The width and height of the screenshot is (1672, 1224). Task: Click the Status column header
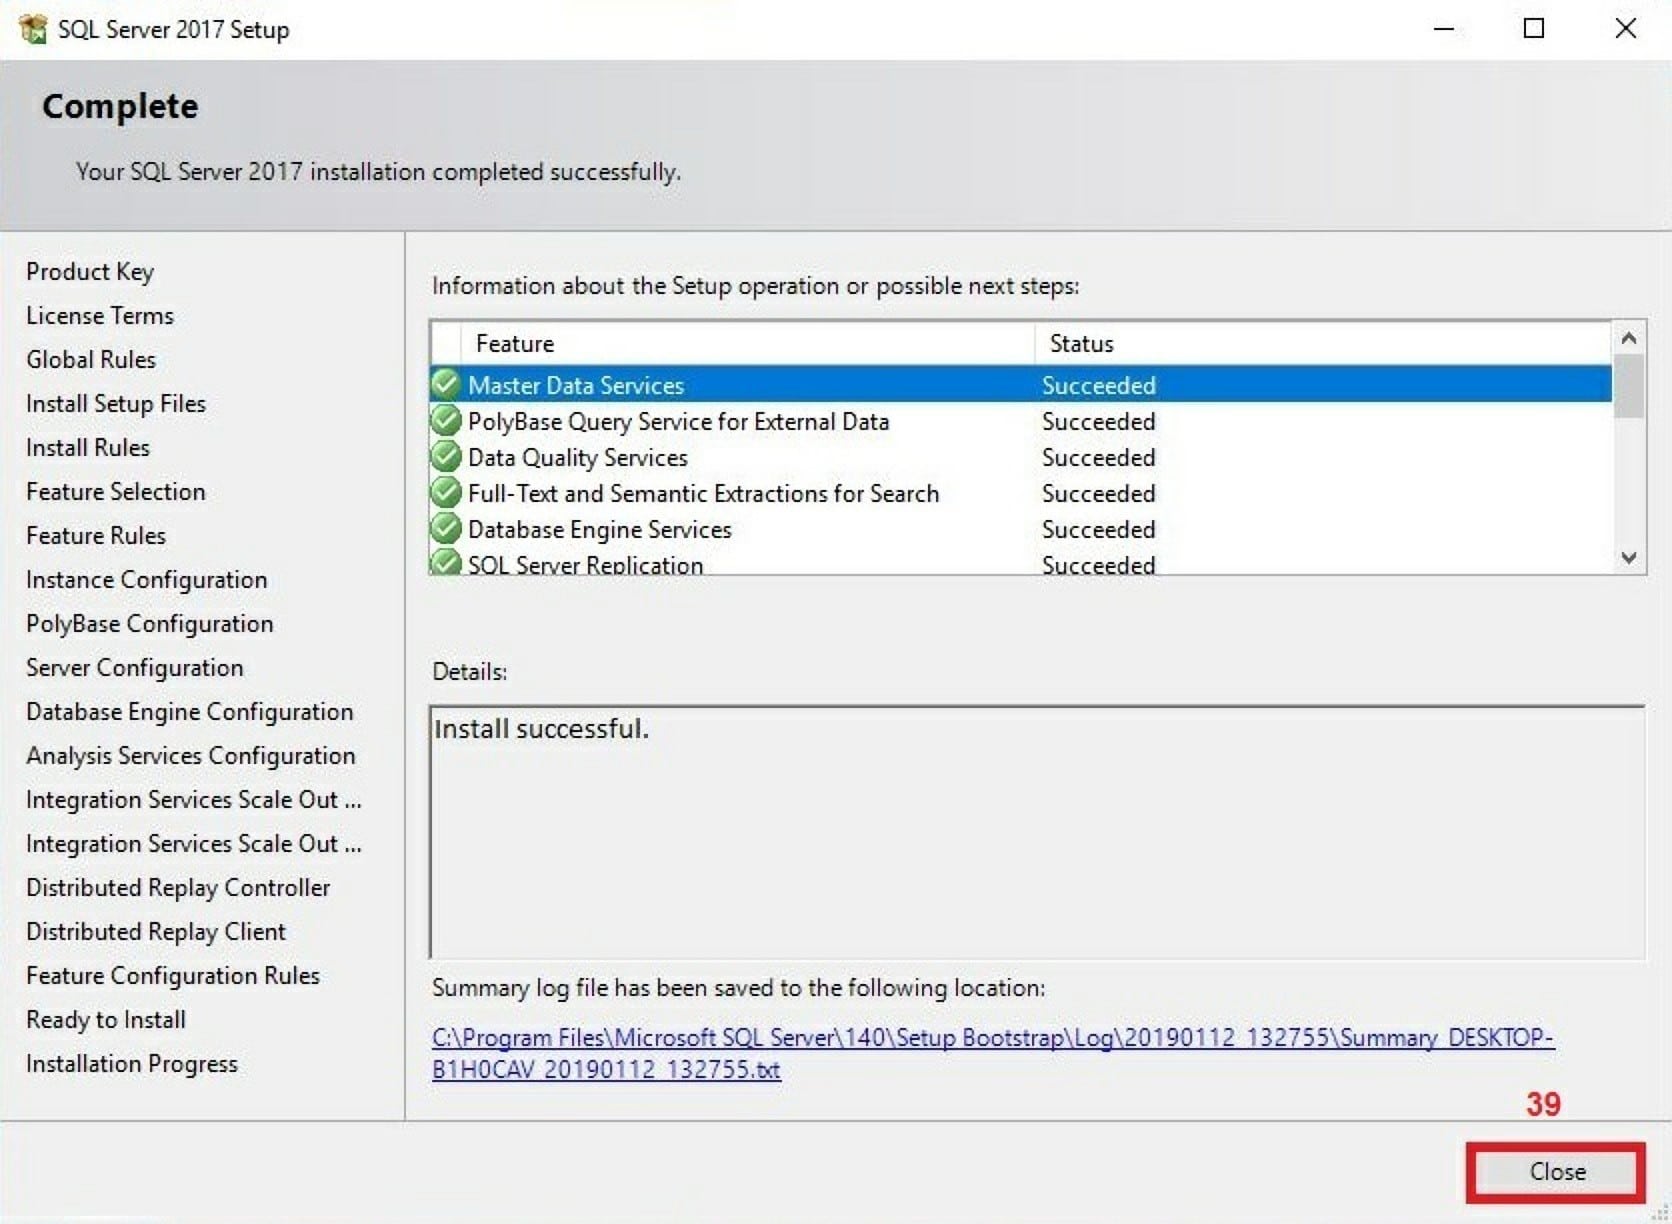(x=1322, y=343)
